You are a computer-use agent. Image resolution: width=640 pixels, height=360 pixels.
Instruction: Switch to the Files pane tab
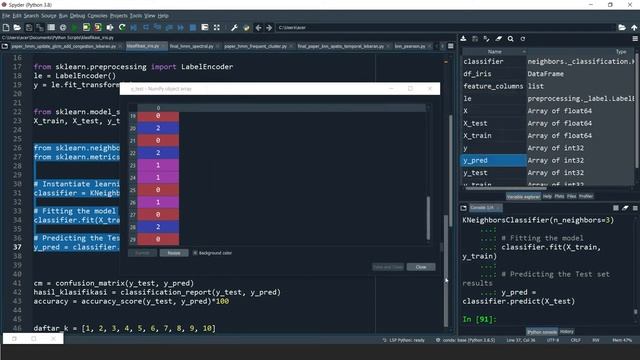pos(571,196)
